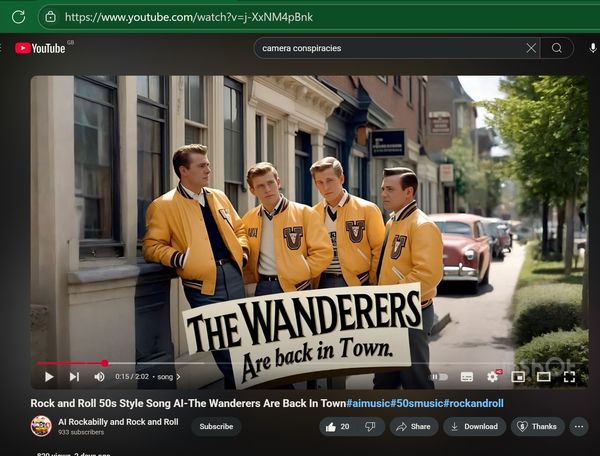The width and height of the screenshot is (600, 456).
Task: Open the #rockandroll hashtag link
Action: [474, 403]
